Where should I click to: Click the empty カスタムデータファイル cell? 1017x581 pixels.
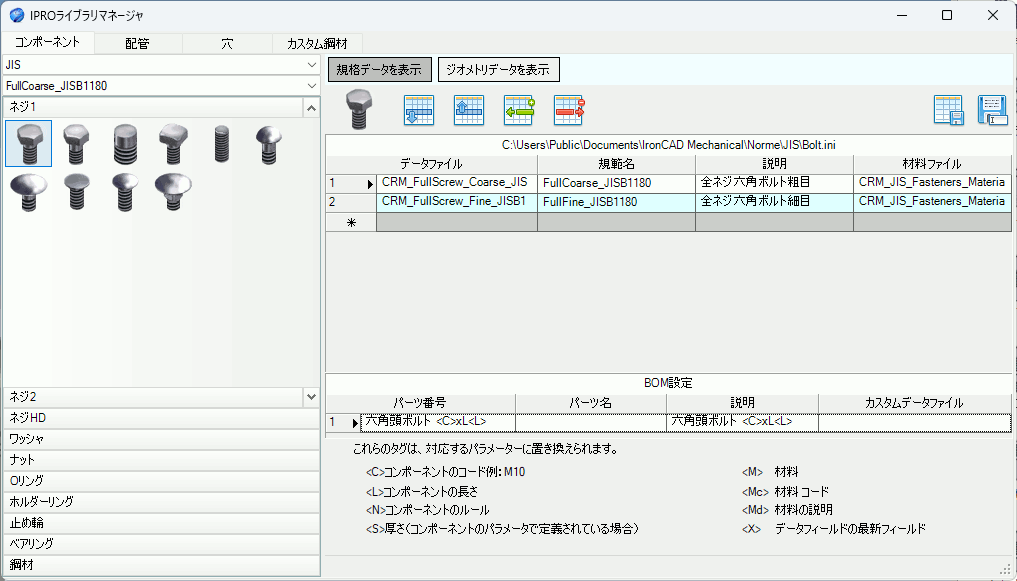(x=915, y=422)
